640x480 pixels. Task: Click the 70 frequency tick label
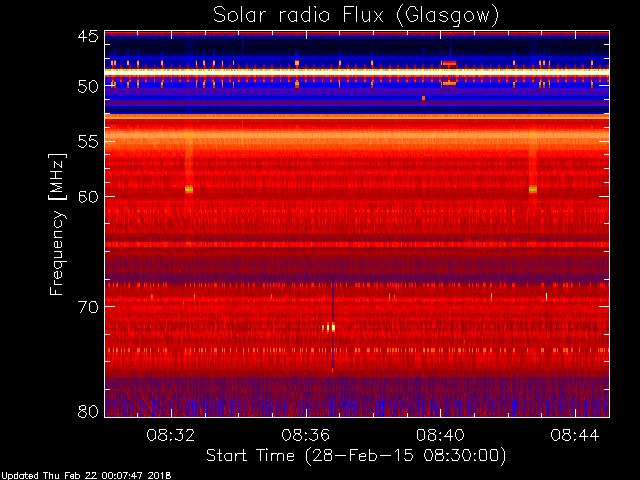pyautogui.click(x=89, y=307)
